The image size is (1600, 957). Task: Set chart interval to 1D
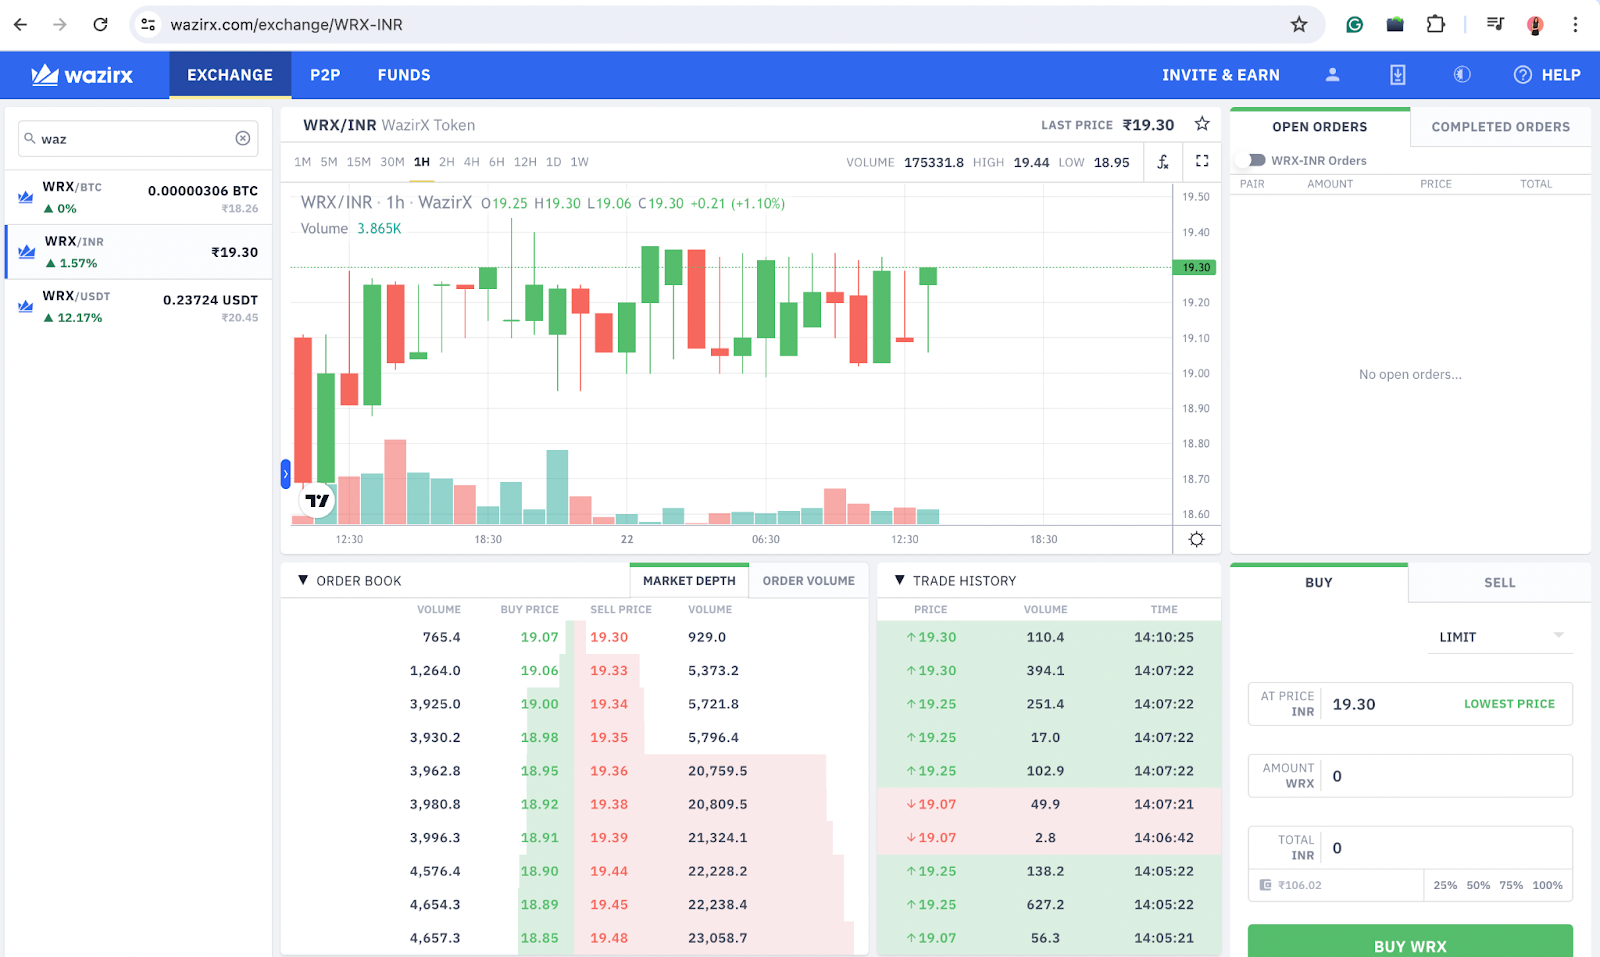(x=554, y=162)
